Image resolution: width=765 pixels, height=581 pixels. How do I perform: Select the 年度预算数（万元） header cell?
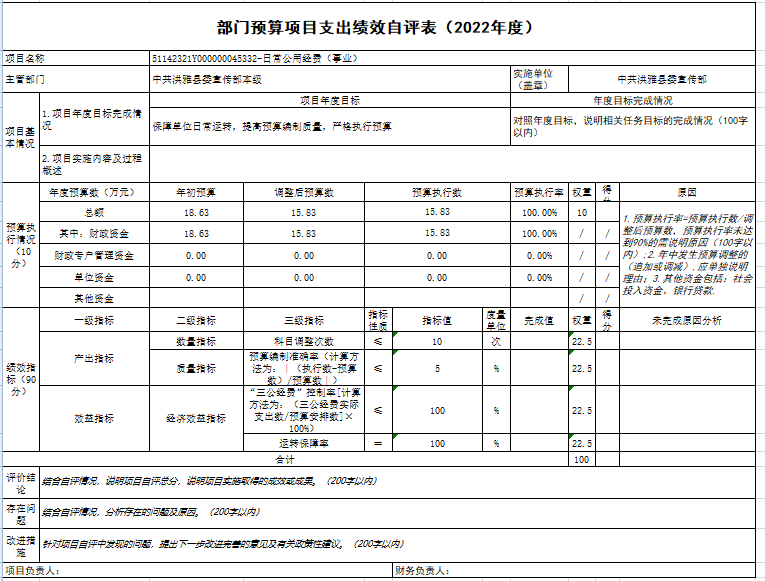click(x=94, y=192)
